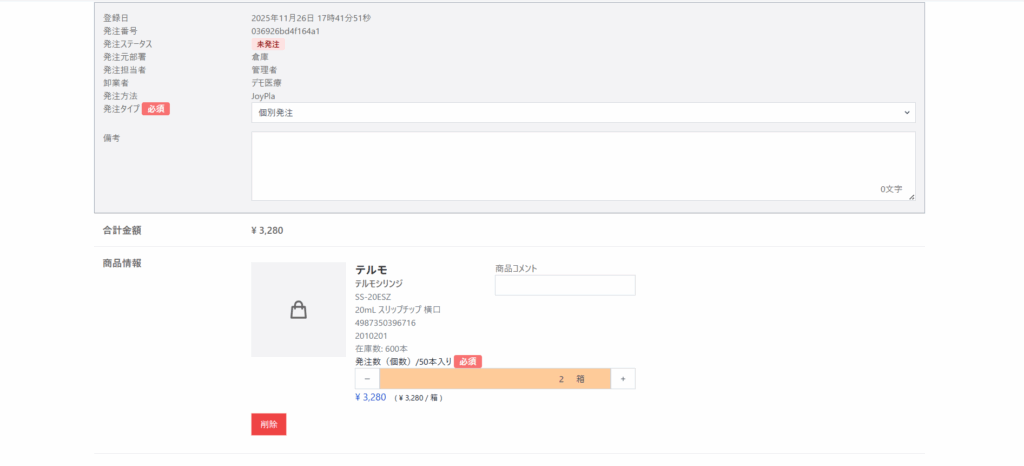Grab the 備考 textarea resize handle
The height and width of the screenshot is (466, 1024).
[911, 196]
